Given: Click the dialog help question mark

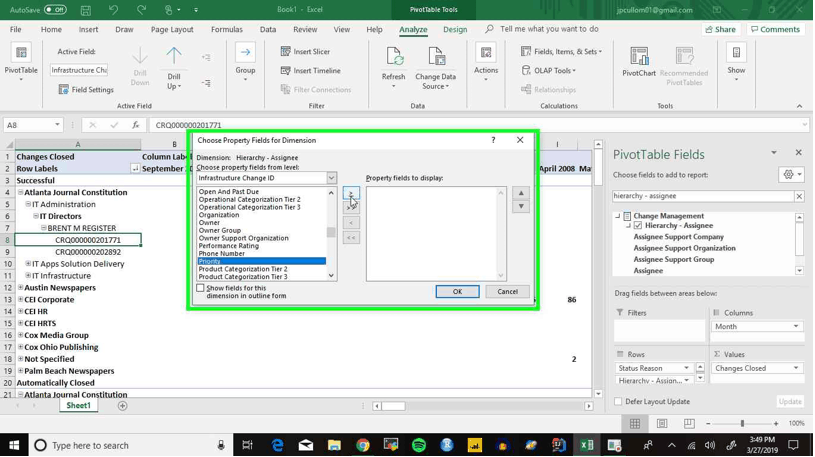Looking at the screenshot, I should [x=493, y=140].
